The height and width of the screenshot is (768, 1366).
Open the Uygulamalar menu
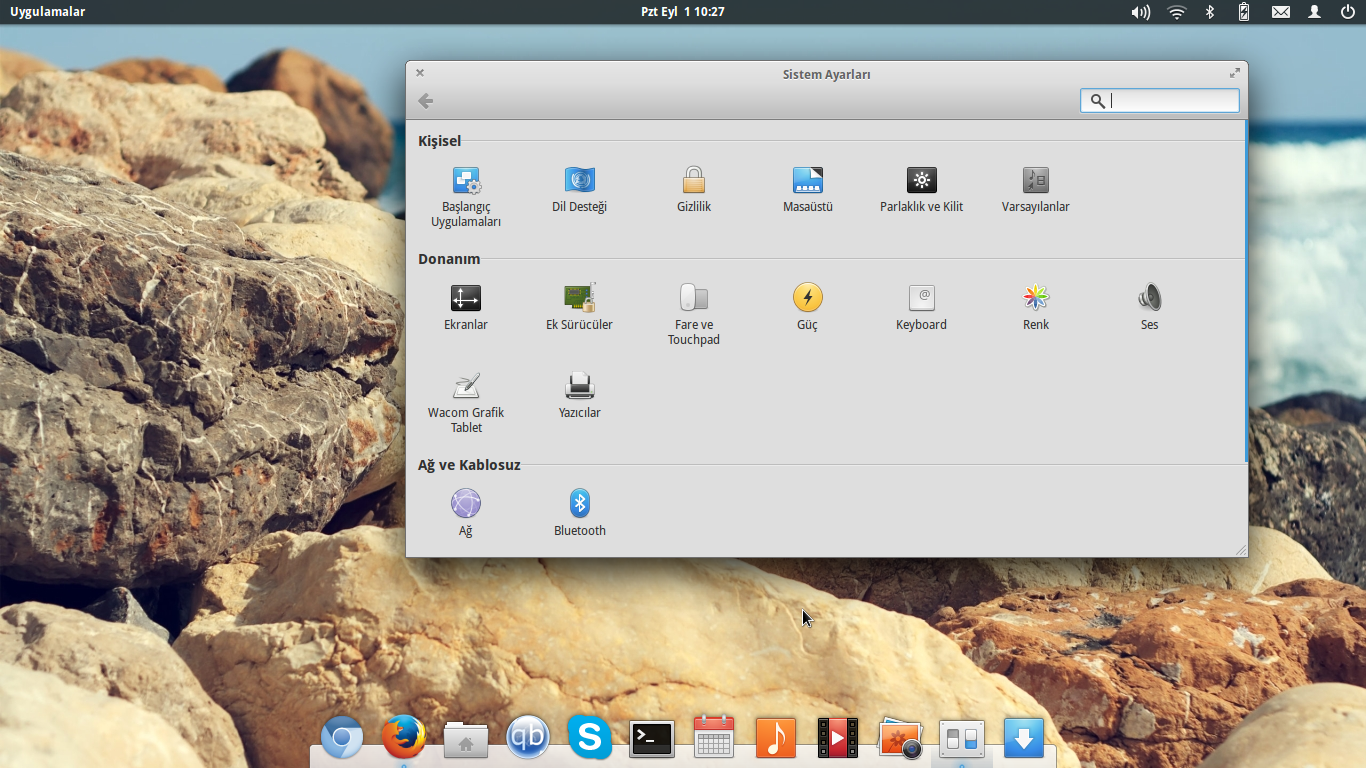(x=48, y=12)
